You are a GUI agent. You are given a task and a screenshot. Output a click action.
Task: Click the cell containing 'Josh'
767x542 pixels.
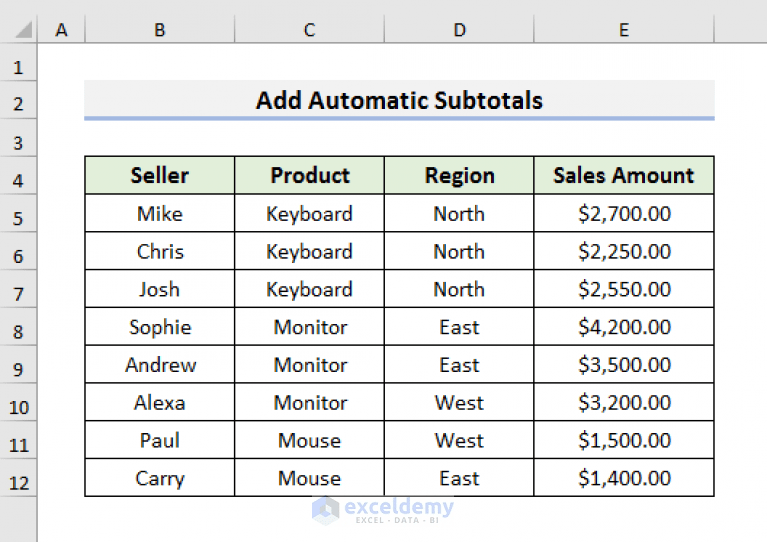160,289
